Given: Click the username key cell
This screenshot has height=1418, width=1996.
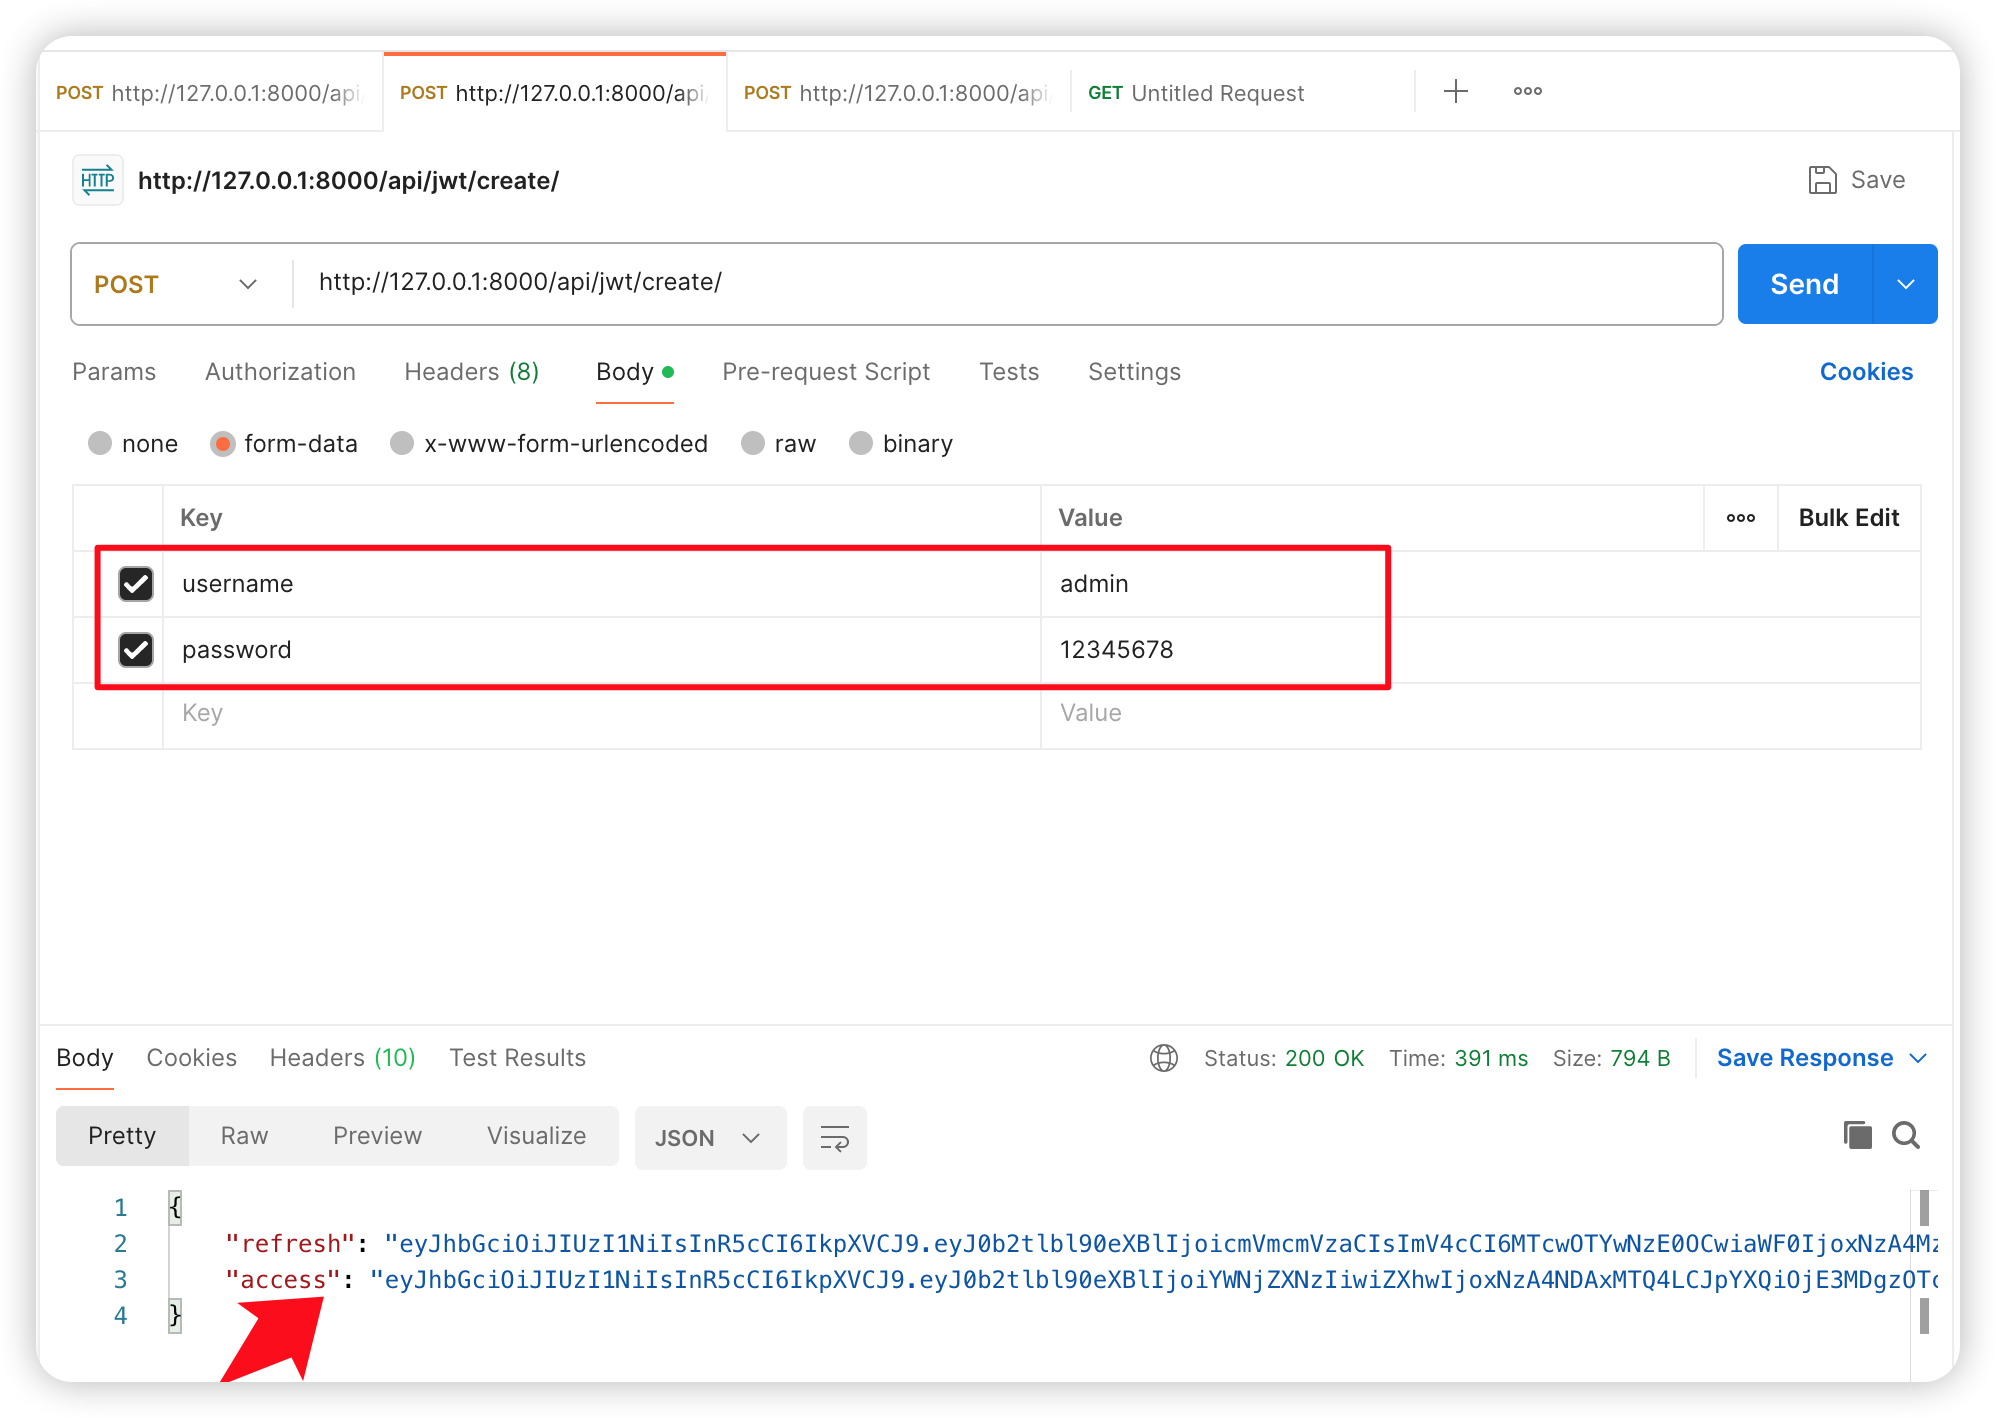Looking at the screenshot, I should pos(602,584).
